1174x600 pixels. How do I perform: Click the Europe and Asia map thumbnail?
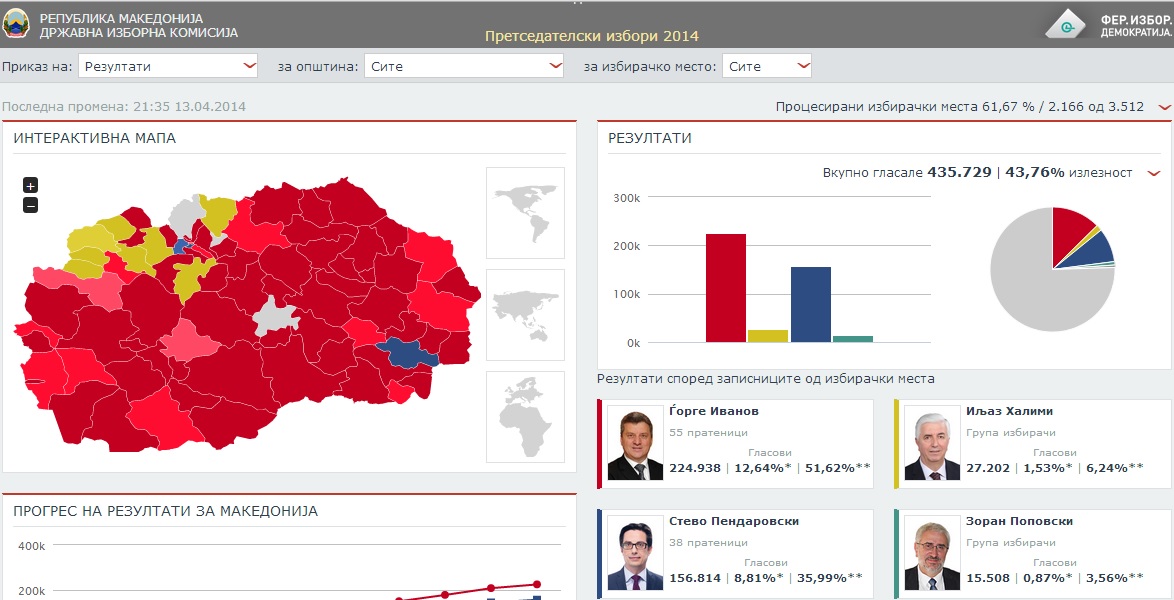(x=525, y=314)
